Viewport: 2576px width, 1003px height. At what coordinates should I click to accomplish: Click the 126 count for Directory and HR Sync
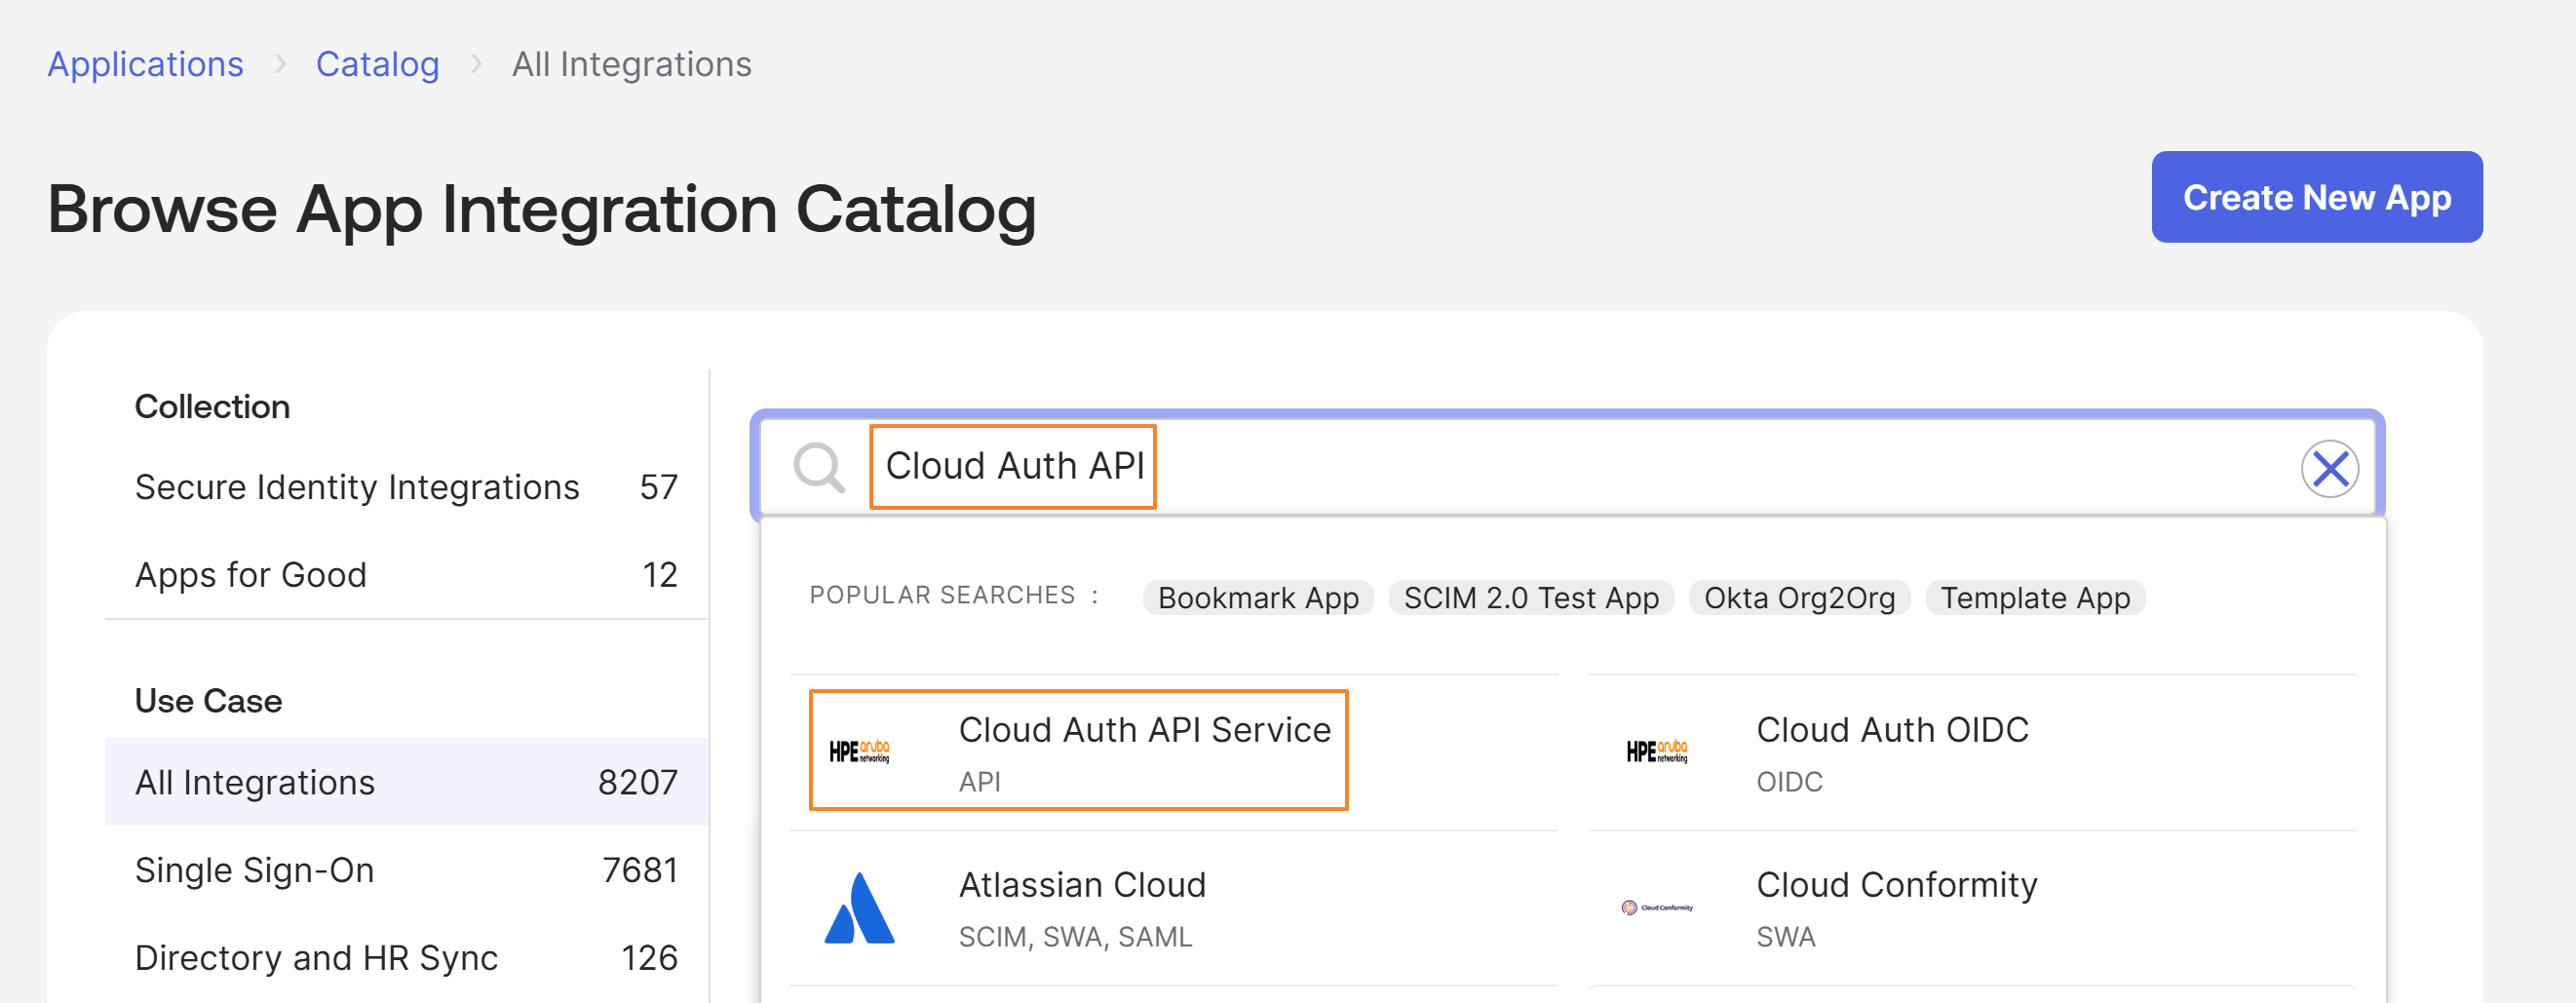tap(650, 958)
